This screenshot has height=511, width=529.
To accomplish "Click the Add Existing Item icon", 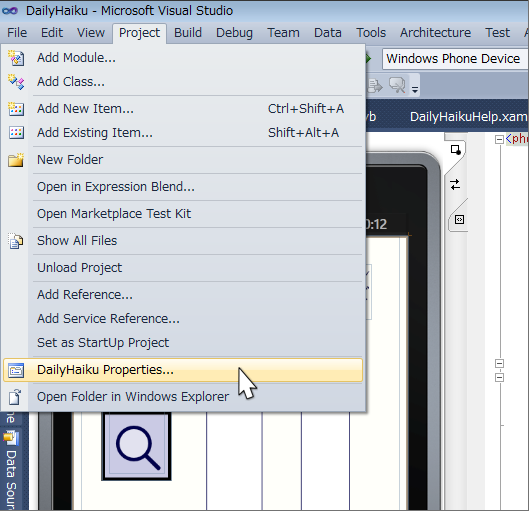I will pyautogui.click(x=16, y=133).
